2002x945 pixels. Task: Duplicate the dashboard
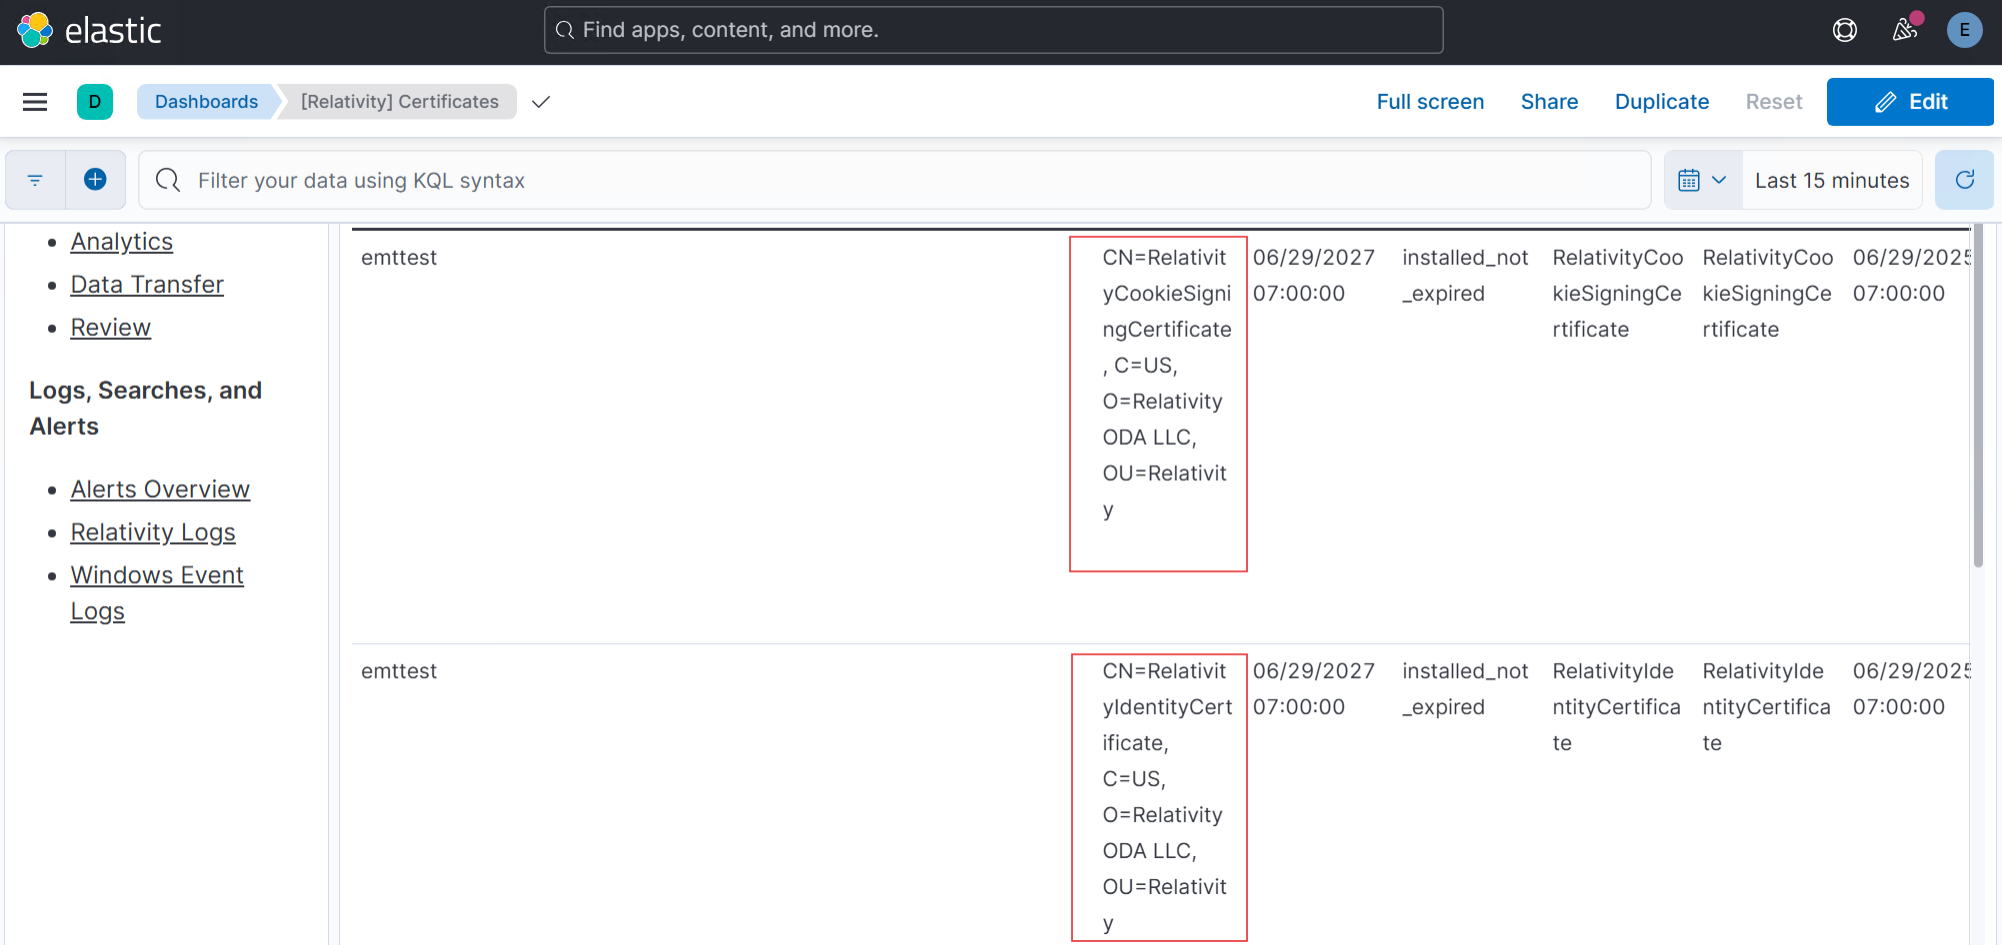pyautogui.click(x=1661, y=102)
